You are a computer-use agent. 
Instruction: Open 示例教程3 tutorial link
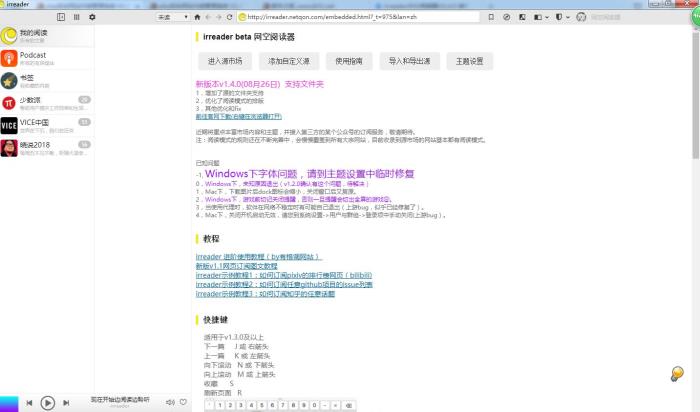click(265, 294)
